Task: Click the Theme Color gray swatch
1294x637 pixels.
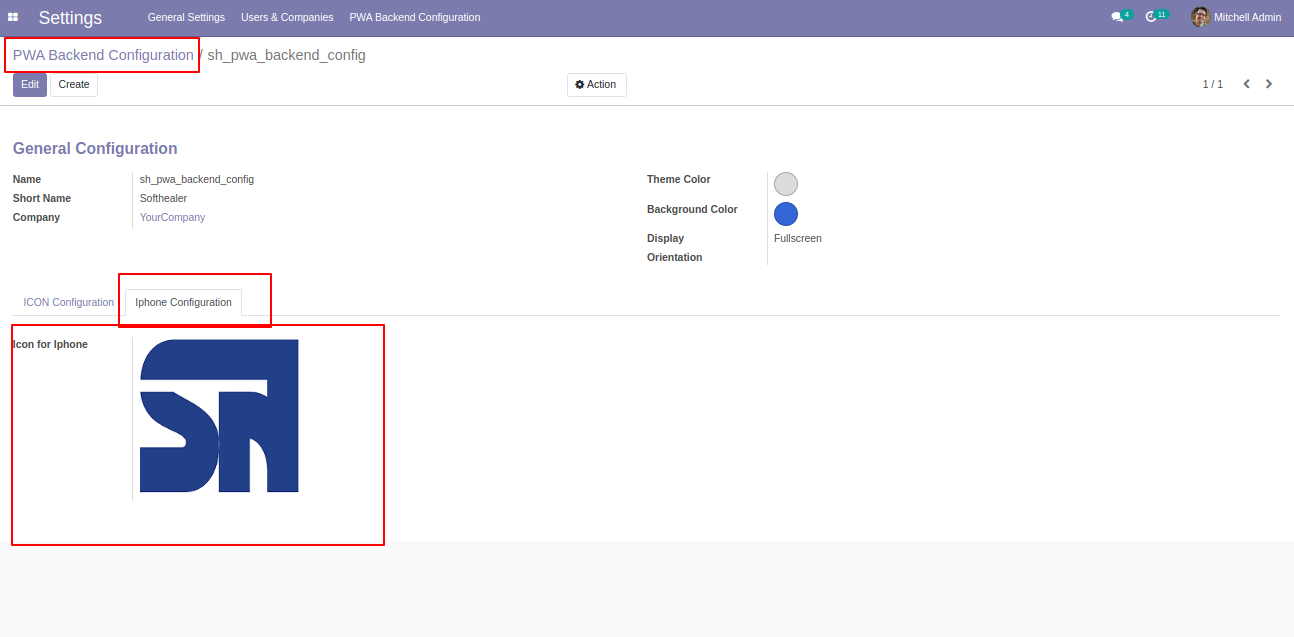Action: point(786,184)
